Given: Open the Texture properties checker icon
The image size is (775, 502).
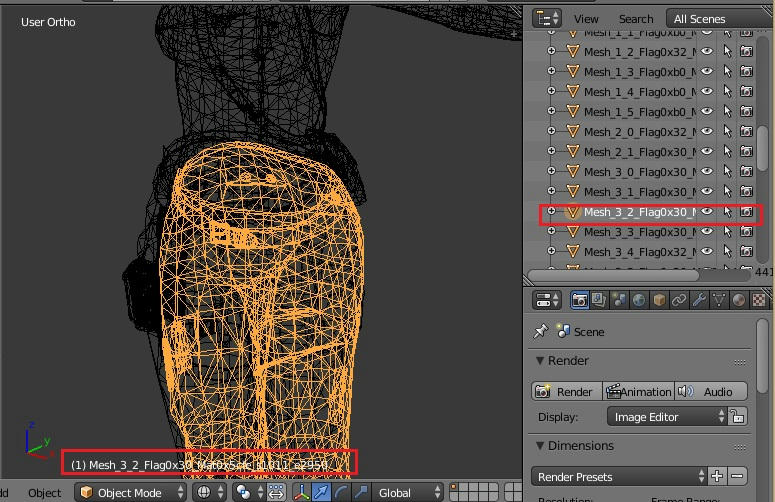Looking at the screenshot, I should tap(759, 299).
